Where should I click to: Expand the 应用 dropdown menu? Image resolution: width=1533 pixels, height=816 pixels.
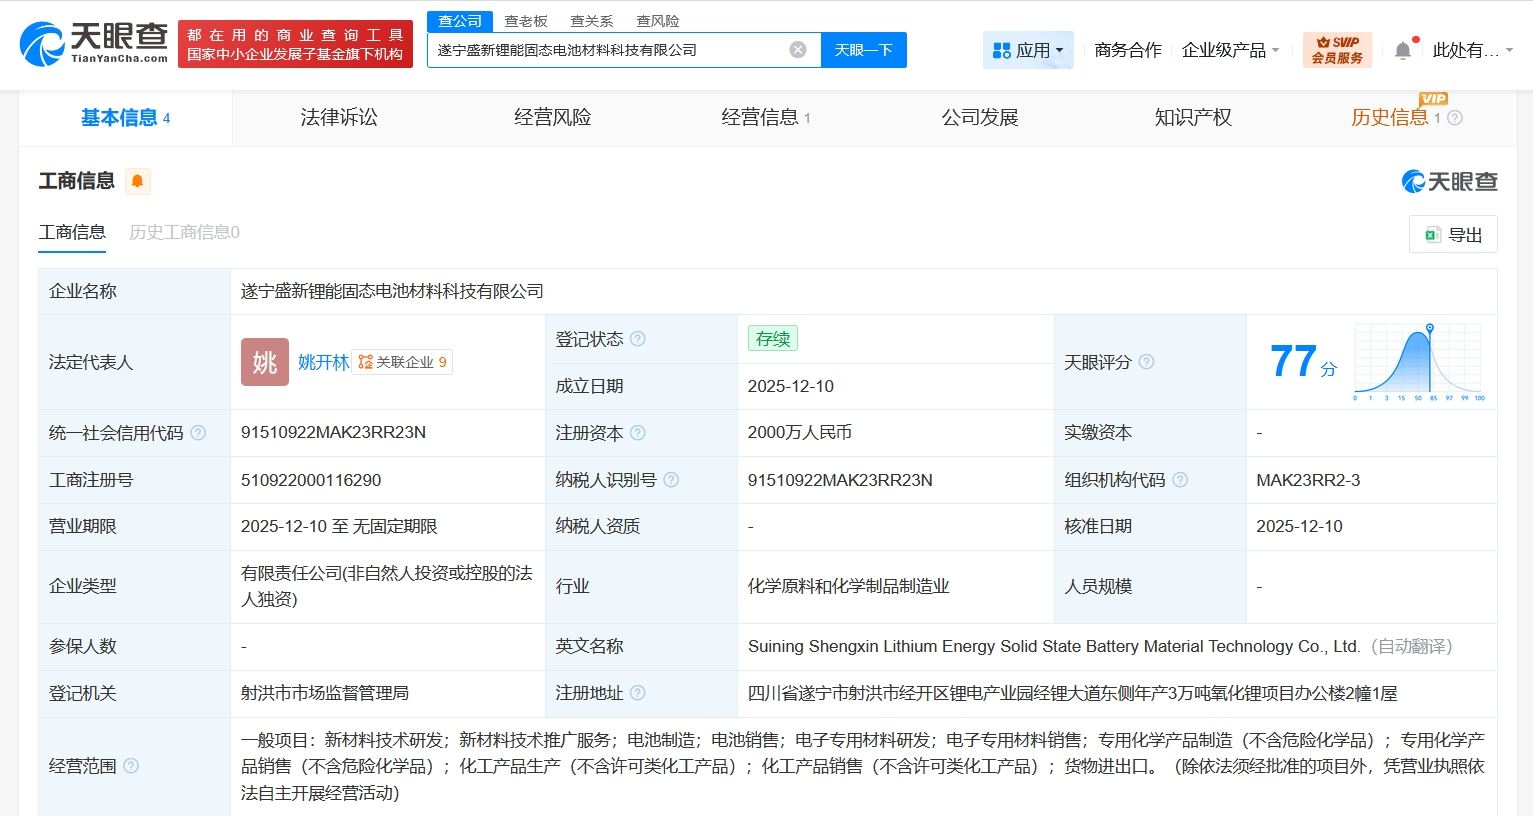1028,50
